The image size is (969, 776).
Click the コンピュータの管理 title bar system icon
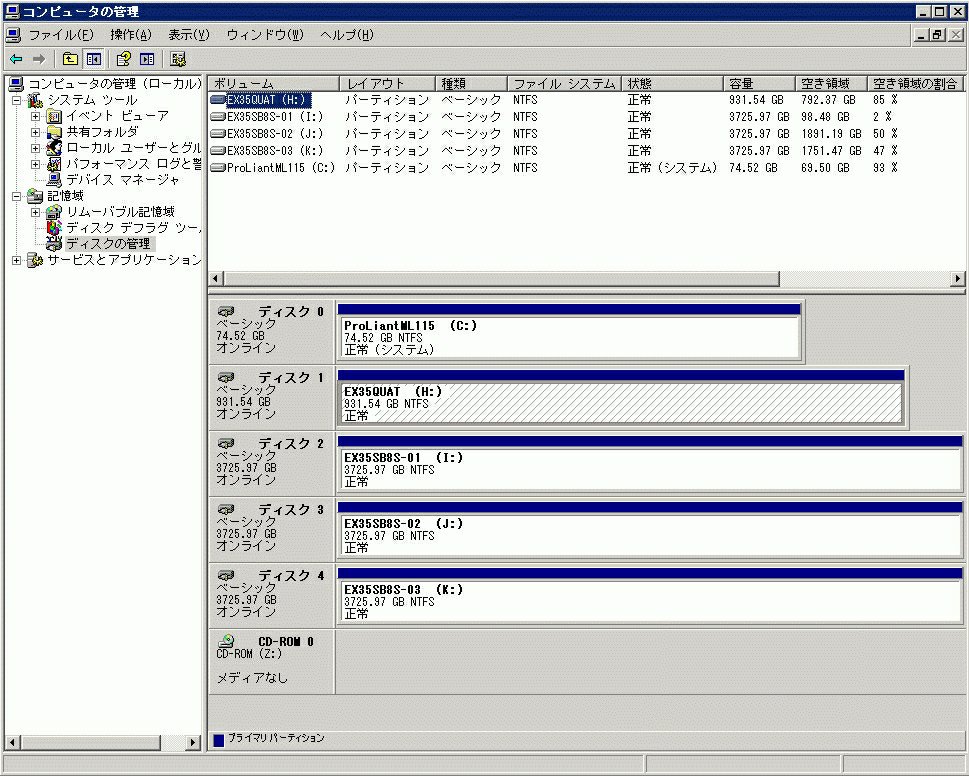click(x=12, y=11)
